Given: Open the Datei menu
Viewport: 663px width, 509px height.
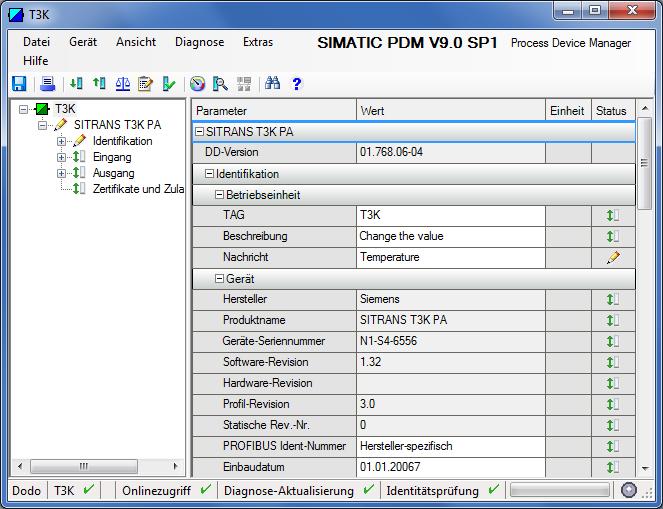Looking at the screenshot, I should click(x=36, y=42).
